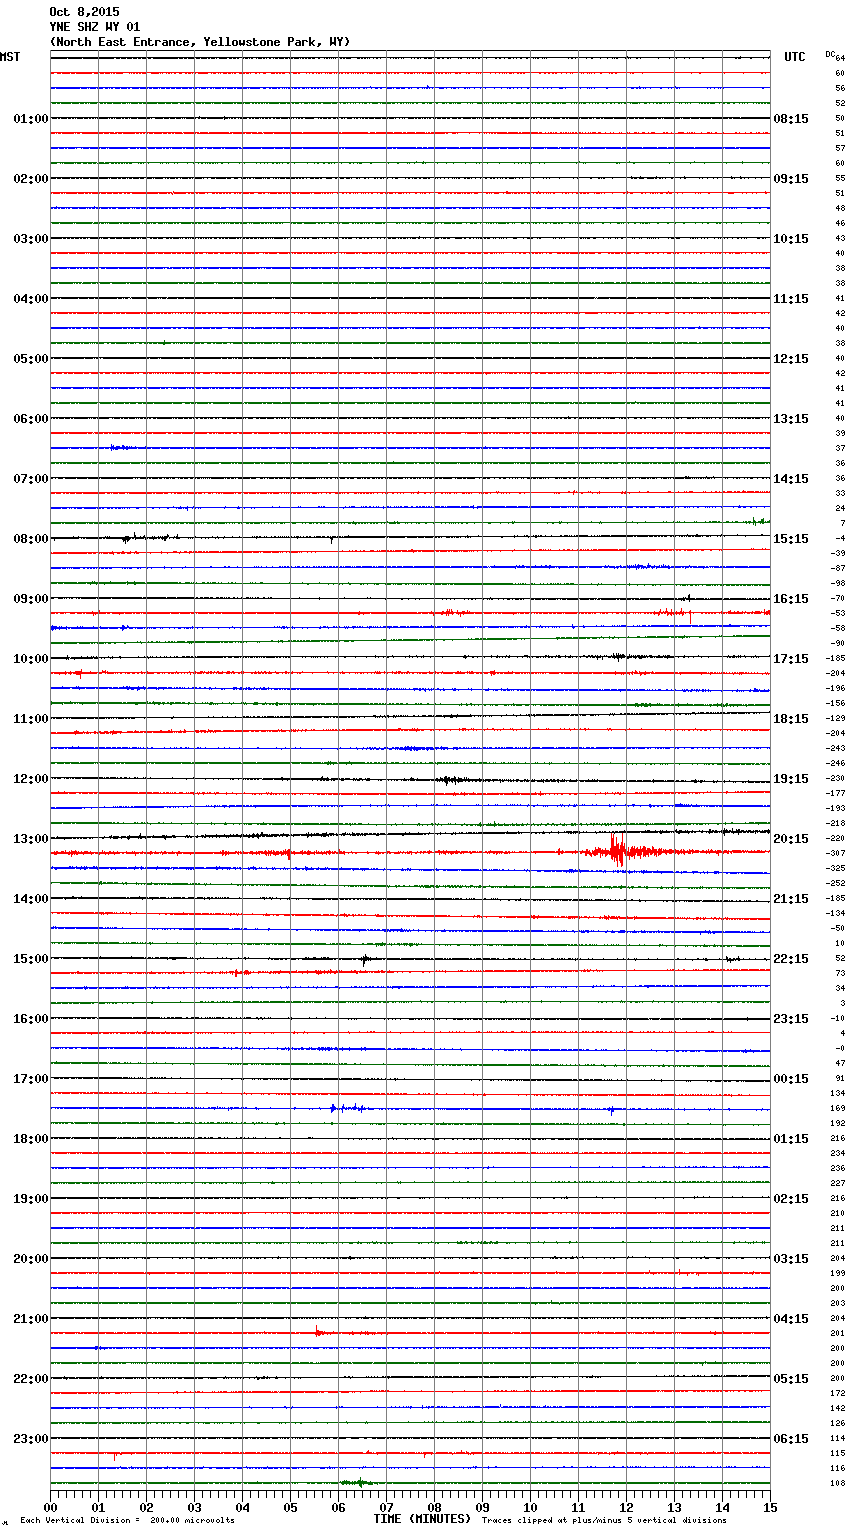Click the 04:15 UTC time label

pyautogui.click(x=791, y=1319)
